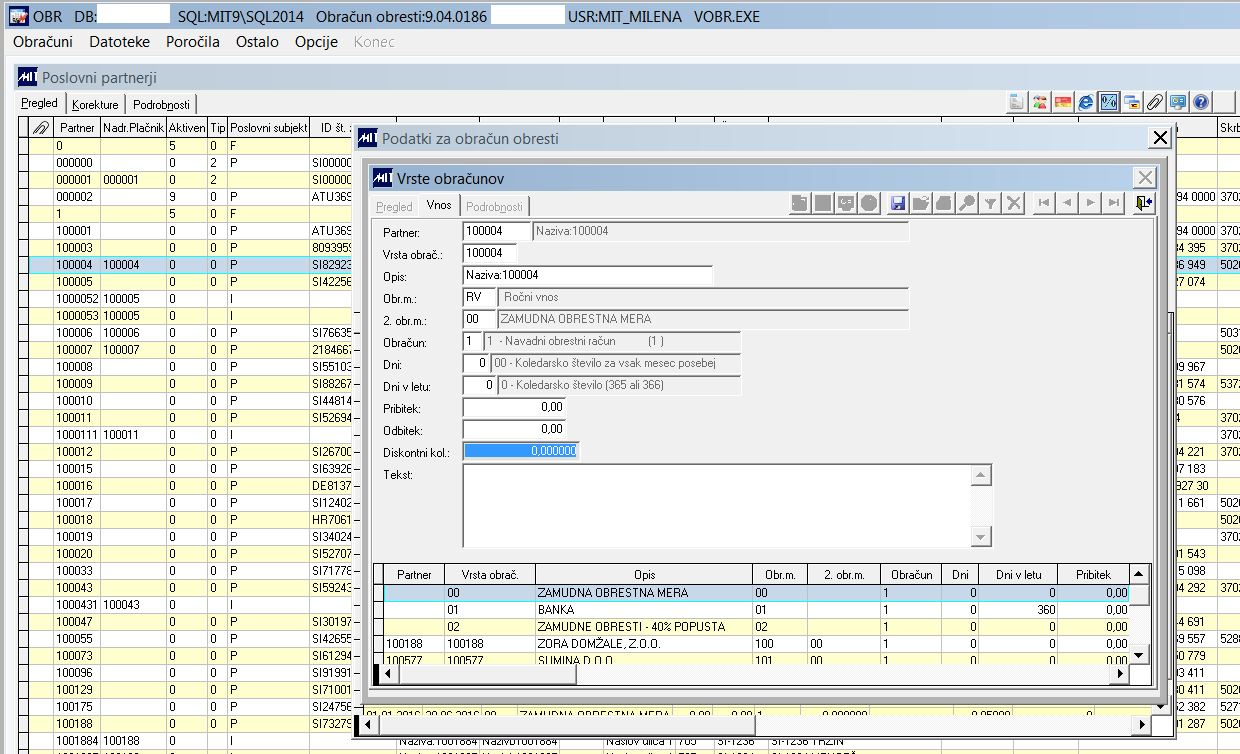Click the document list icon in the toolbar

pyautogui.click(x=1016, y=102)
